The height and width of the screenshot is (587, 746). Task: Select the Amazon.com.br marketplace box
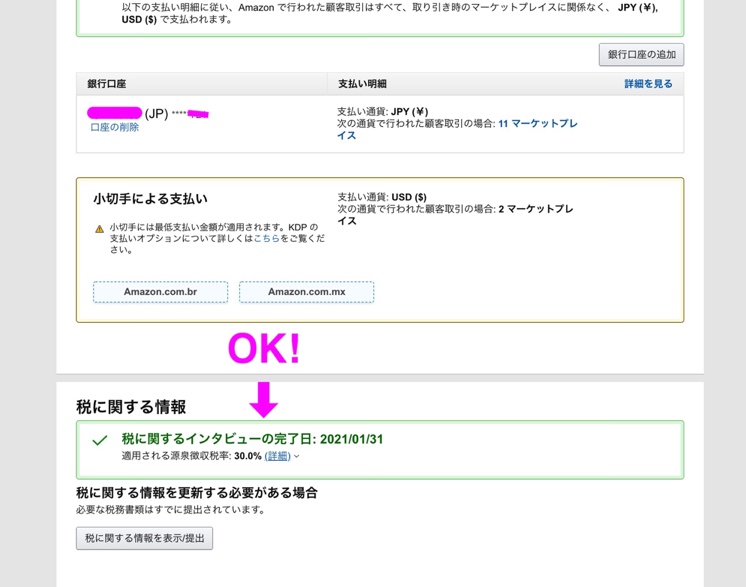point(160,292)
